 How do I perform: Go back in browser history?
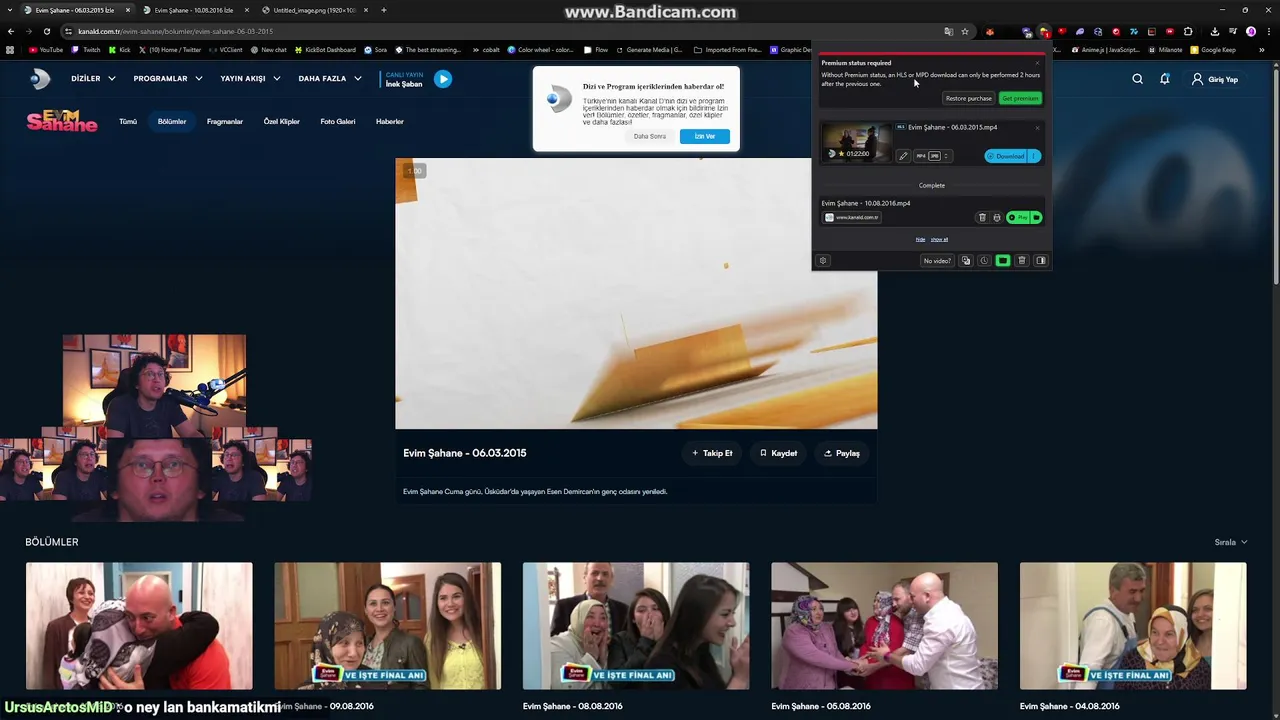(11, 31)
